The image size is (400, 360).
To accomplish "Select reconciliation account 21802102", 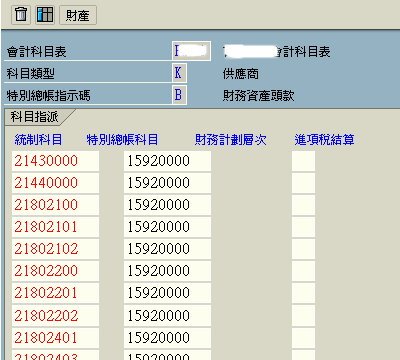I will (x=55, y=249).
